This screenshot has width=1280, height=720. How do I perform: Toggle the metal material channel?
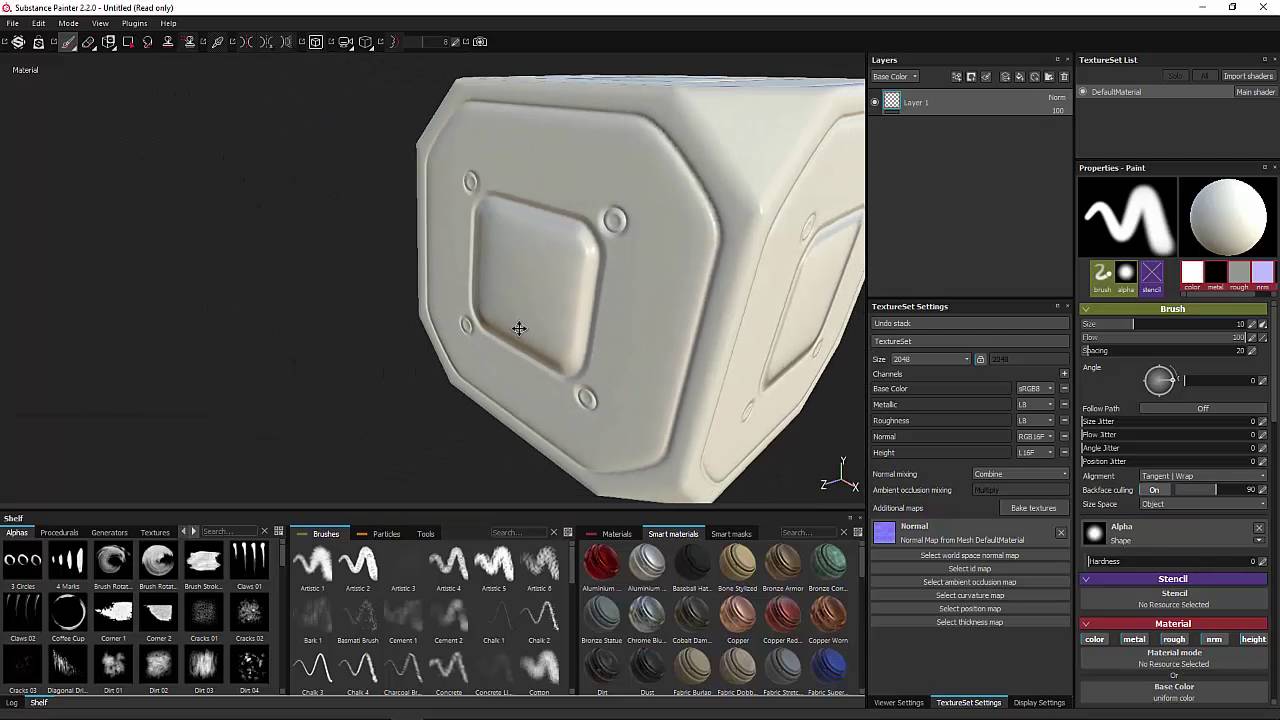pos(1134,639)
